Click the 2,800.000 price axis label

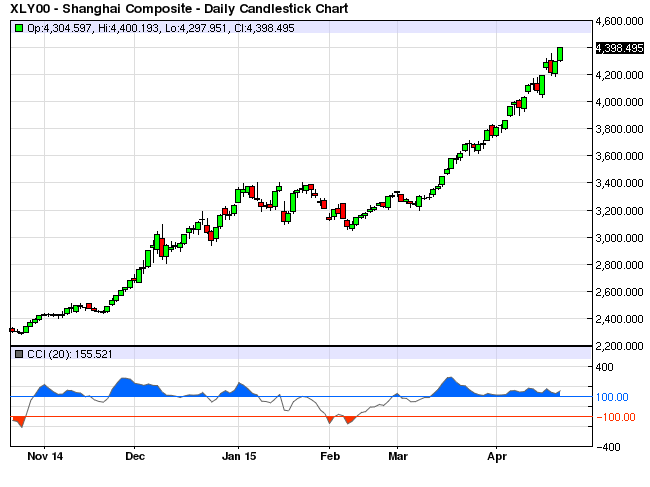tap(619, 265)
